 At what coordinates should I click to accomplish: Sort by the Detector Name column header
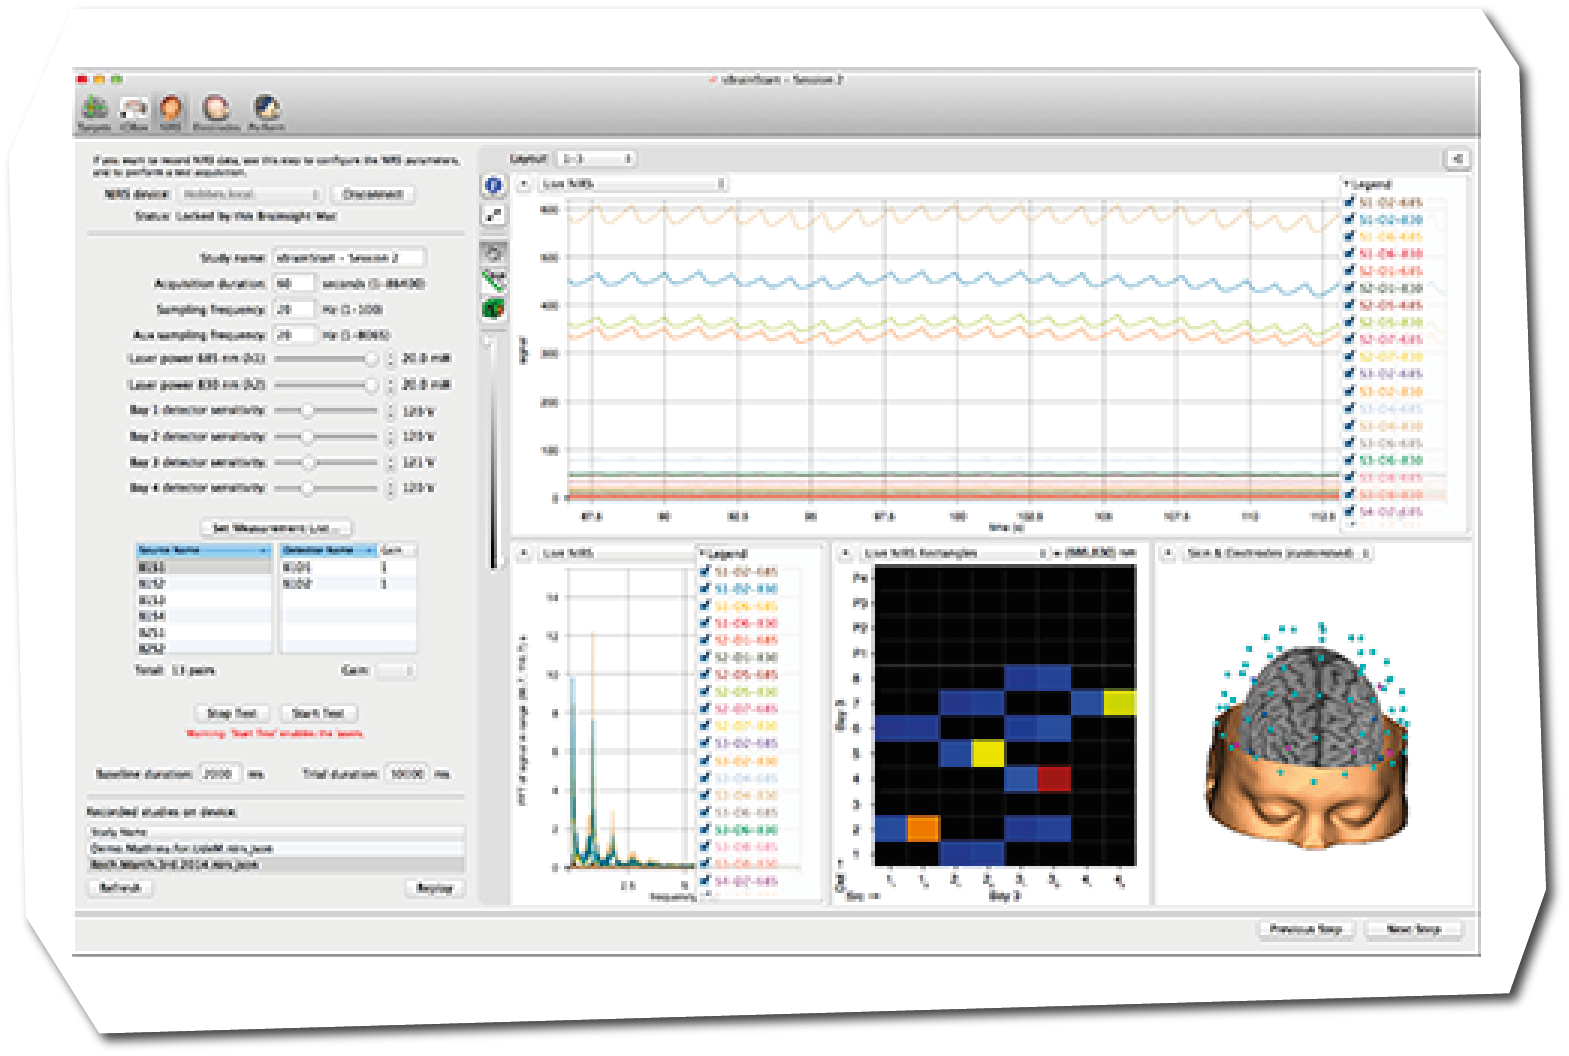pyautogui.click(x=328, y=550)
